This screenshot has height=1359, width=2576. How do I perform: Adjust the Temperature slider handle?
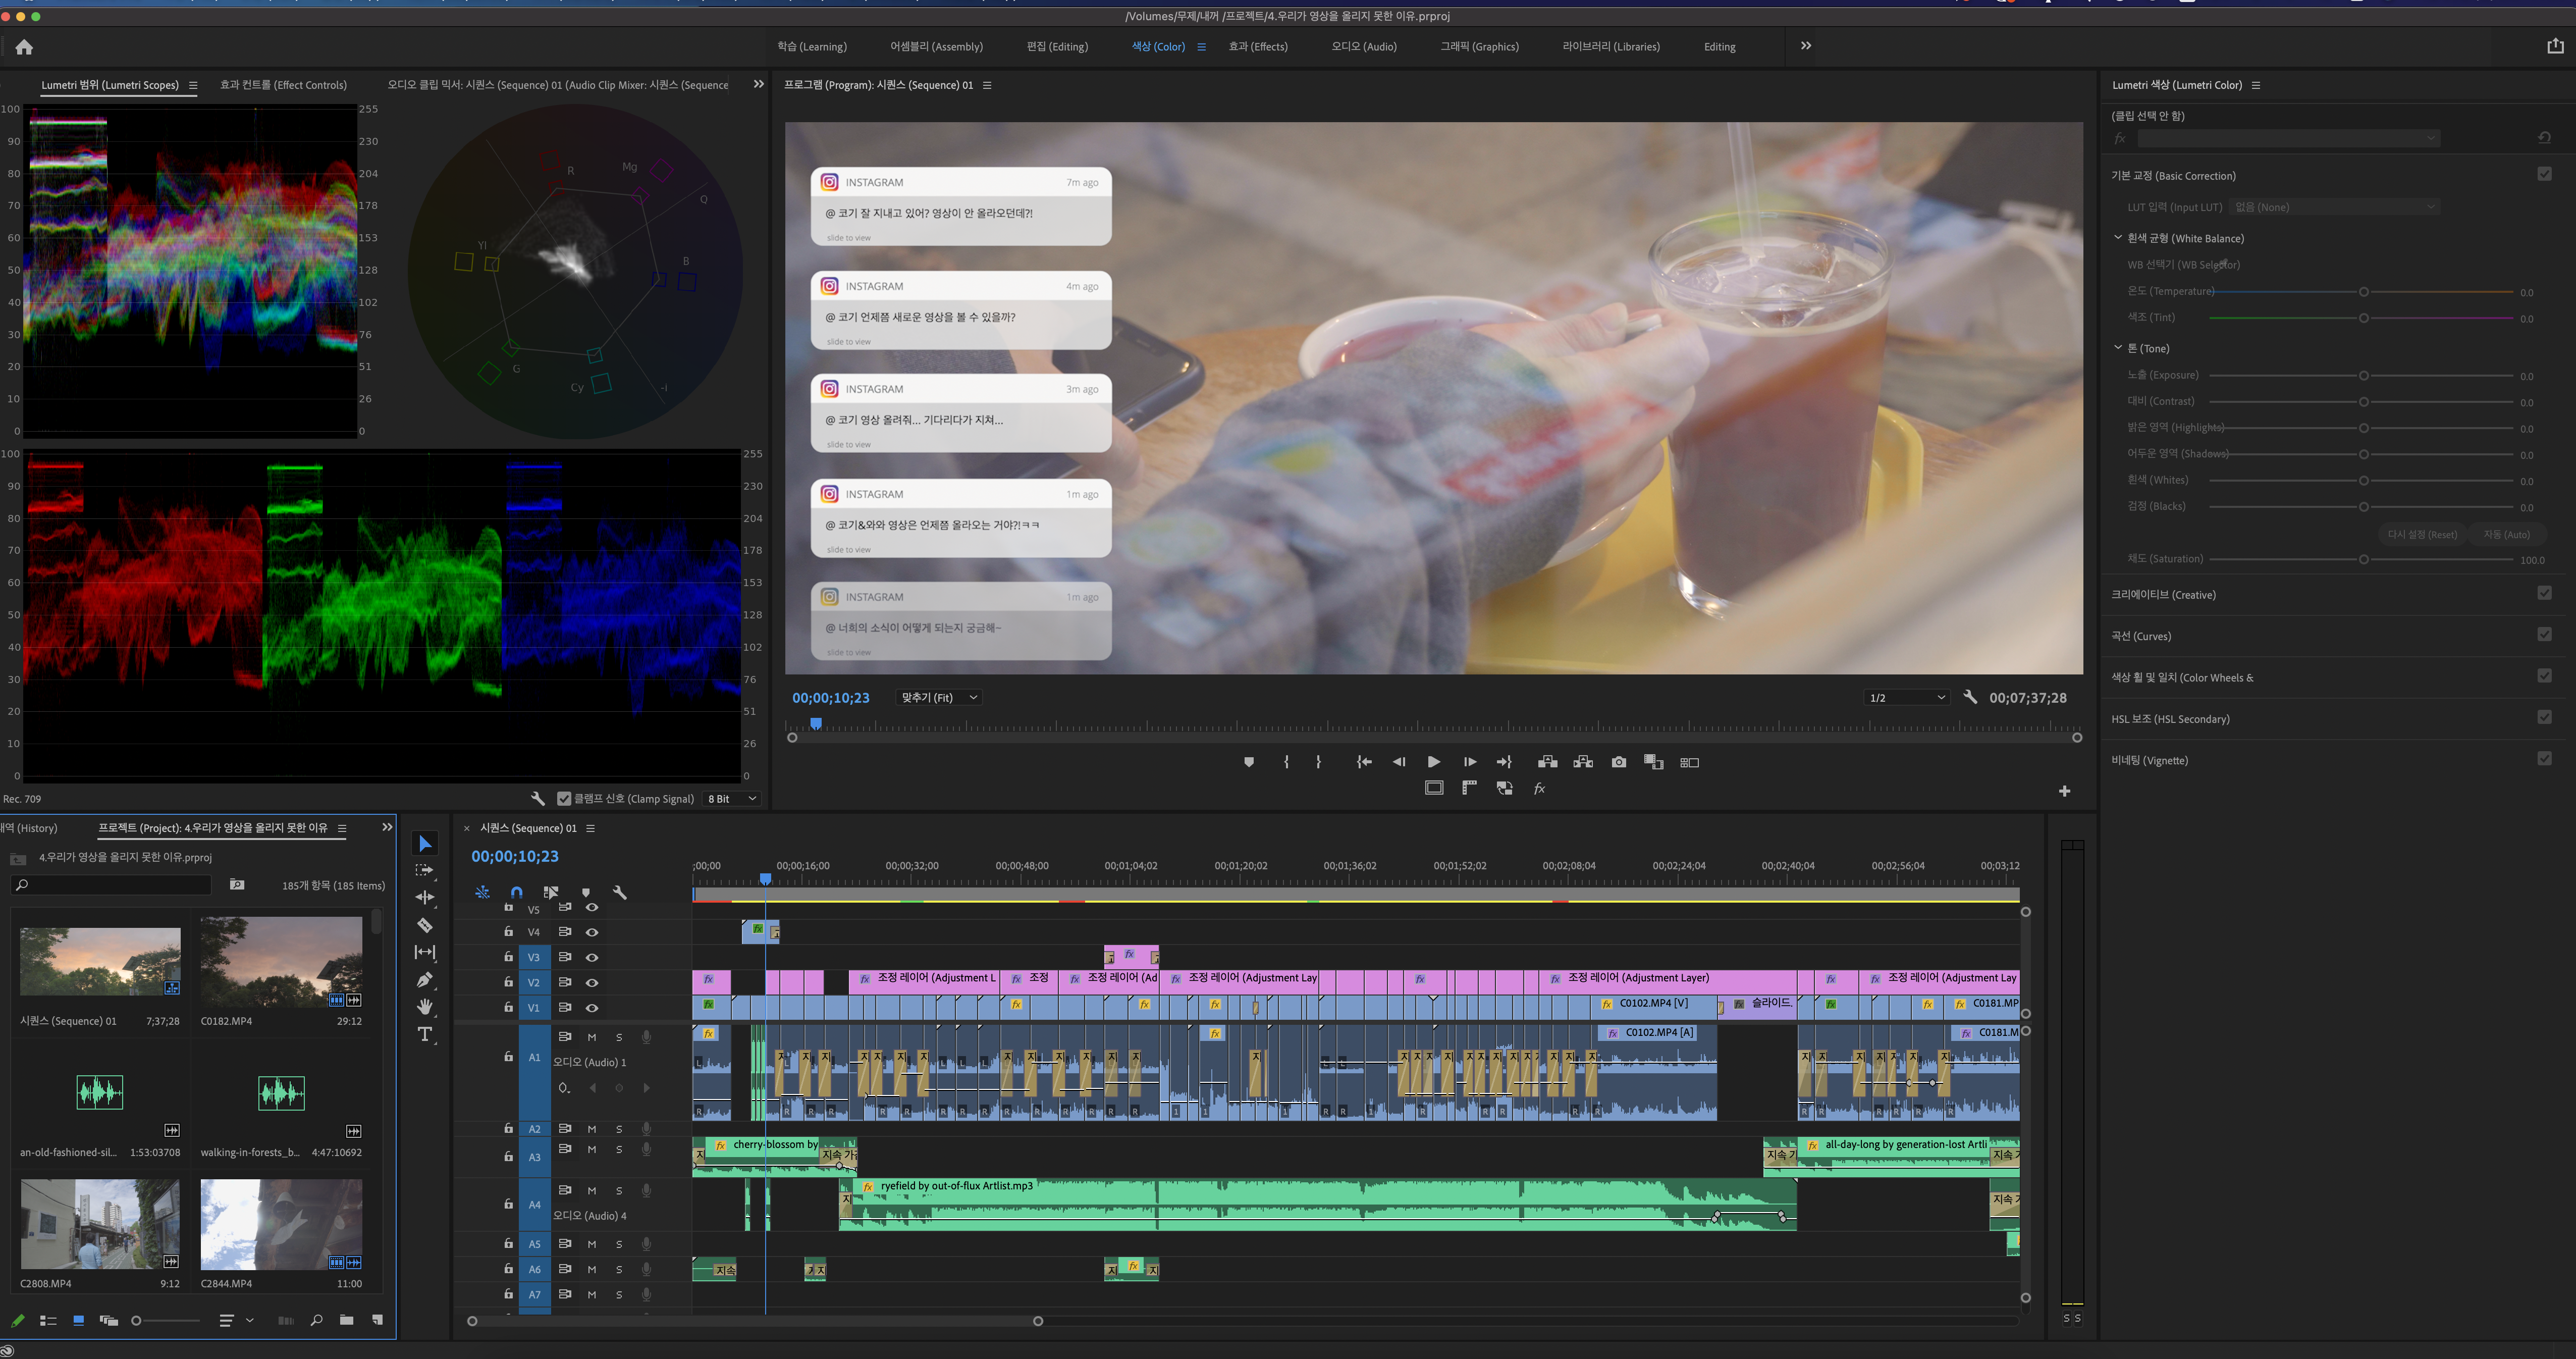[x=2364, y=292]
